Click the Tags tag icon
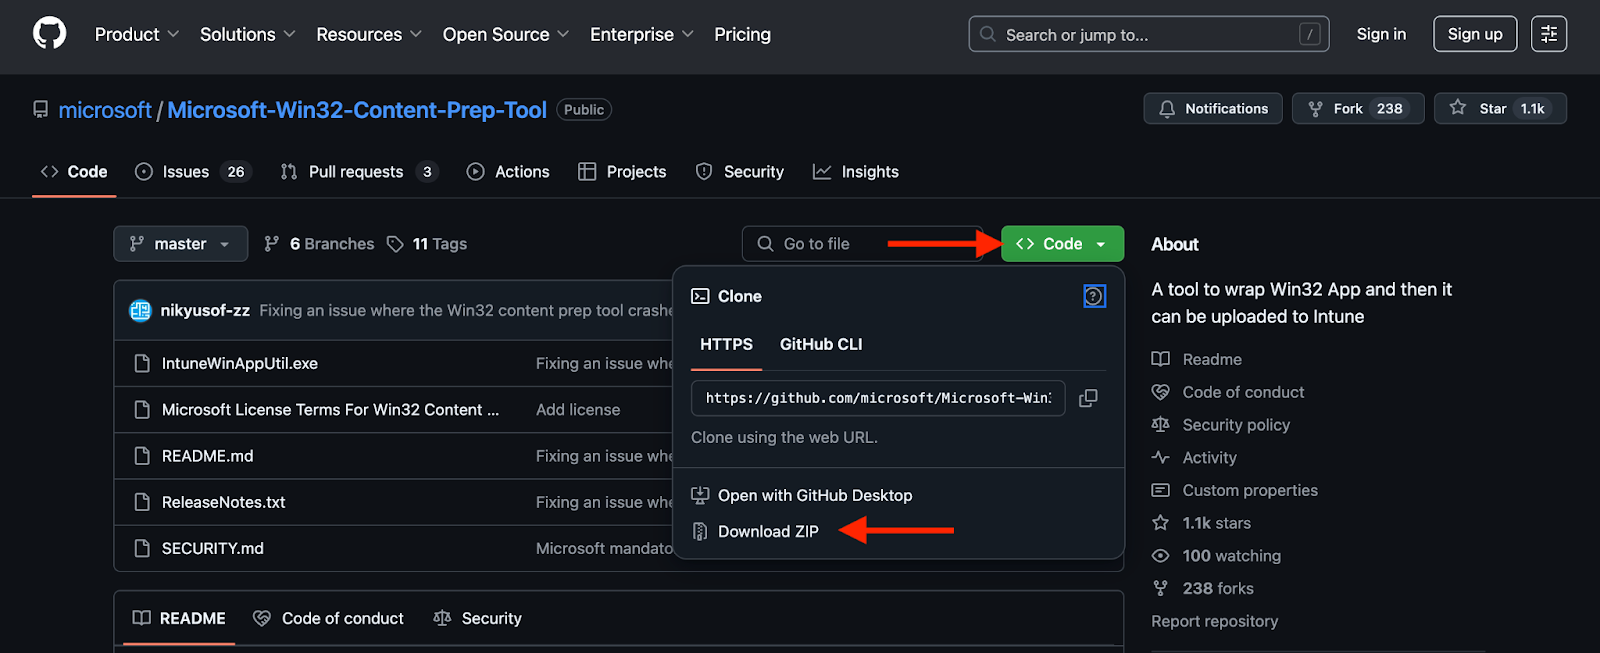Screen dimensions: 1600x653 [395, 244]
